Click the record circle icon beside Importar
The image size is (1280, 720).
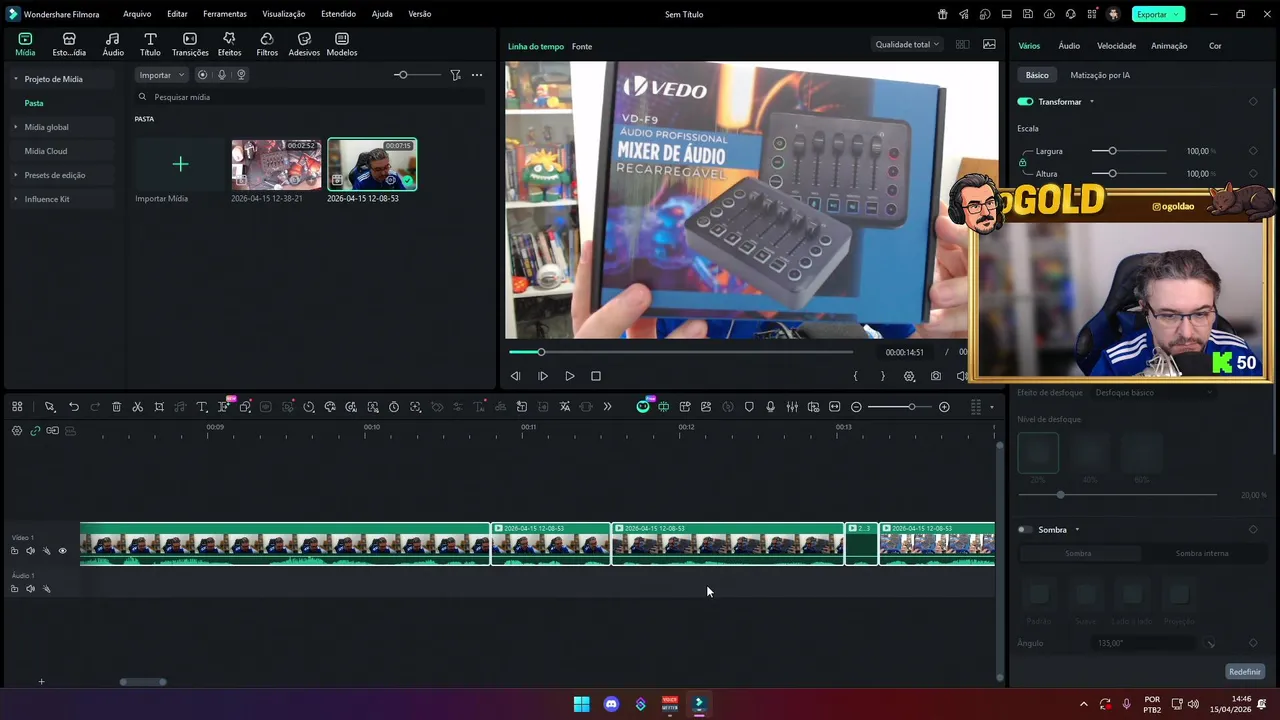click(203, 75)
